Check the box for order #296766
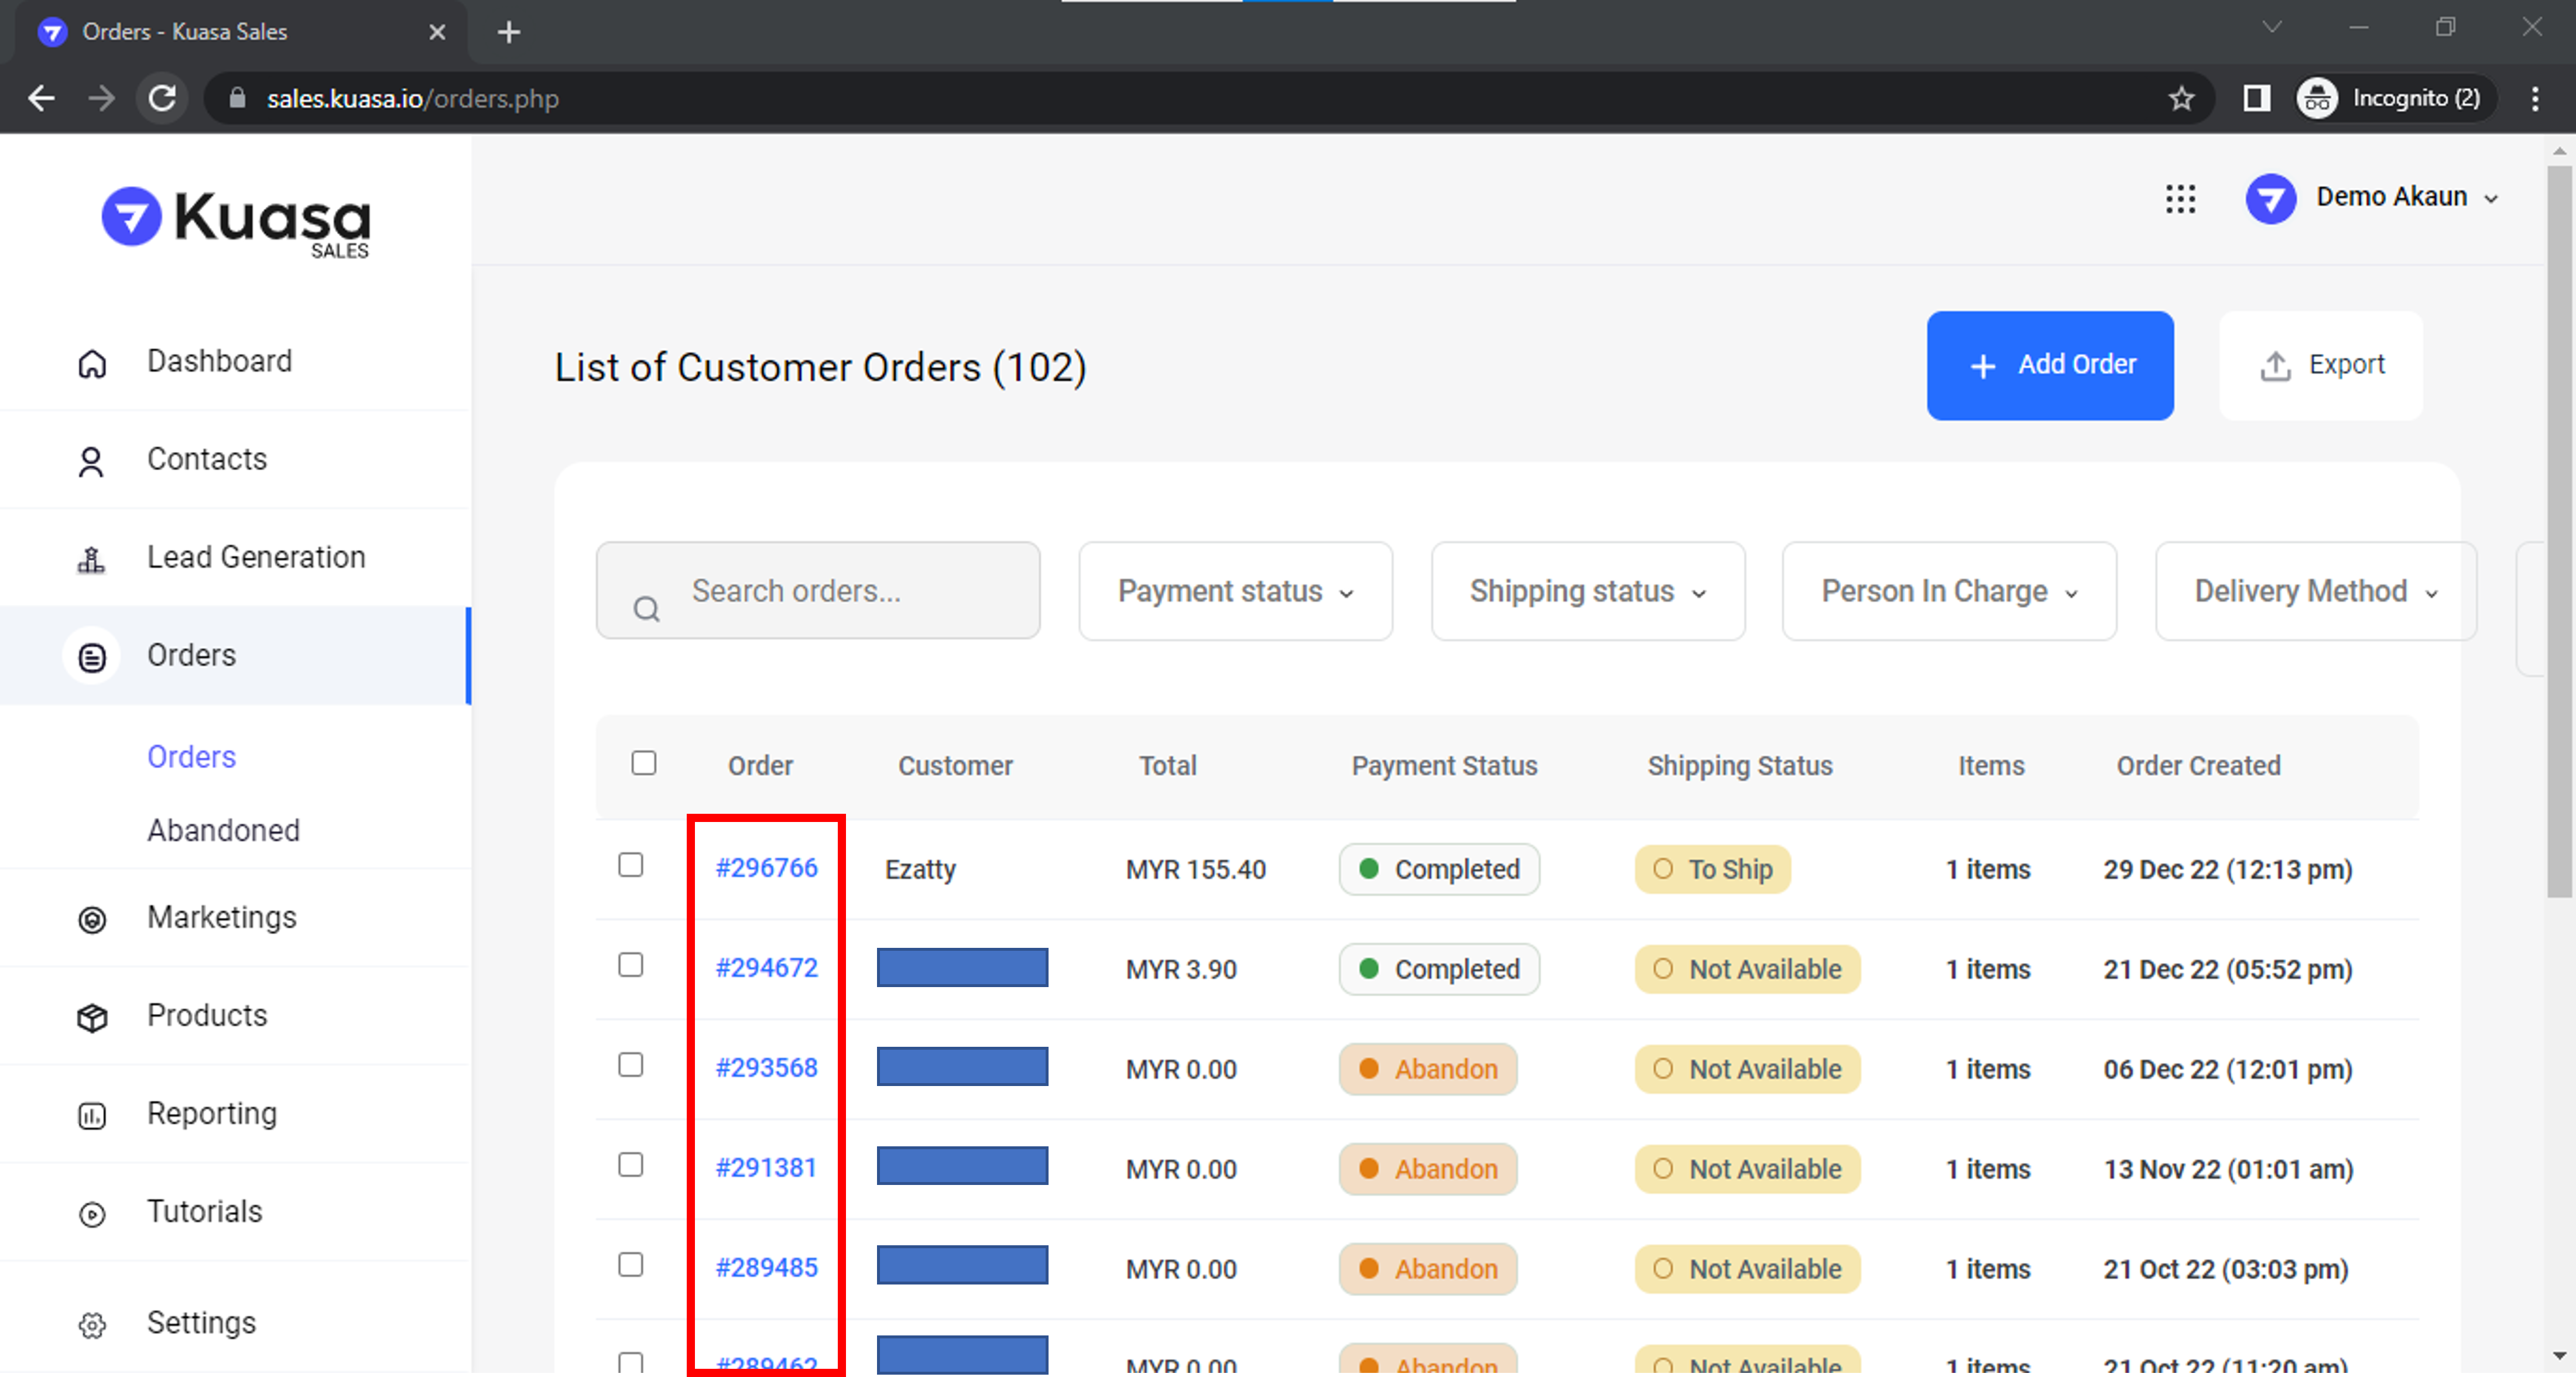 (x=631, y=865)
